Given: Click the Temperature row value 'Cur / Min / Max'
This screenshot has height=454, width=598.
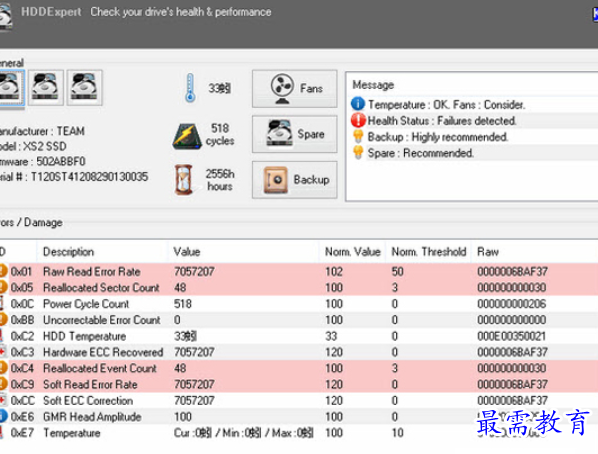Looking at the screenshot, I should click(244, 433).
